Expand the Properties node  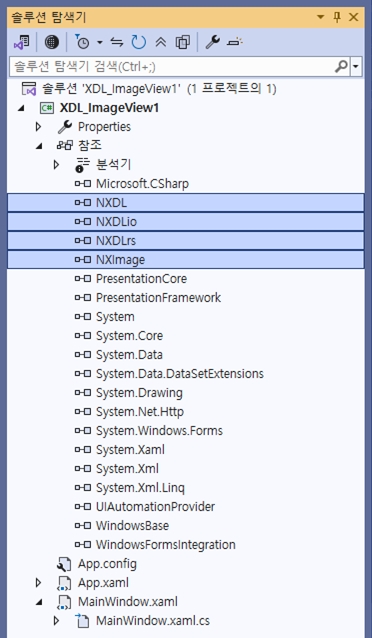click(x=38, y=127)
